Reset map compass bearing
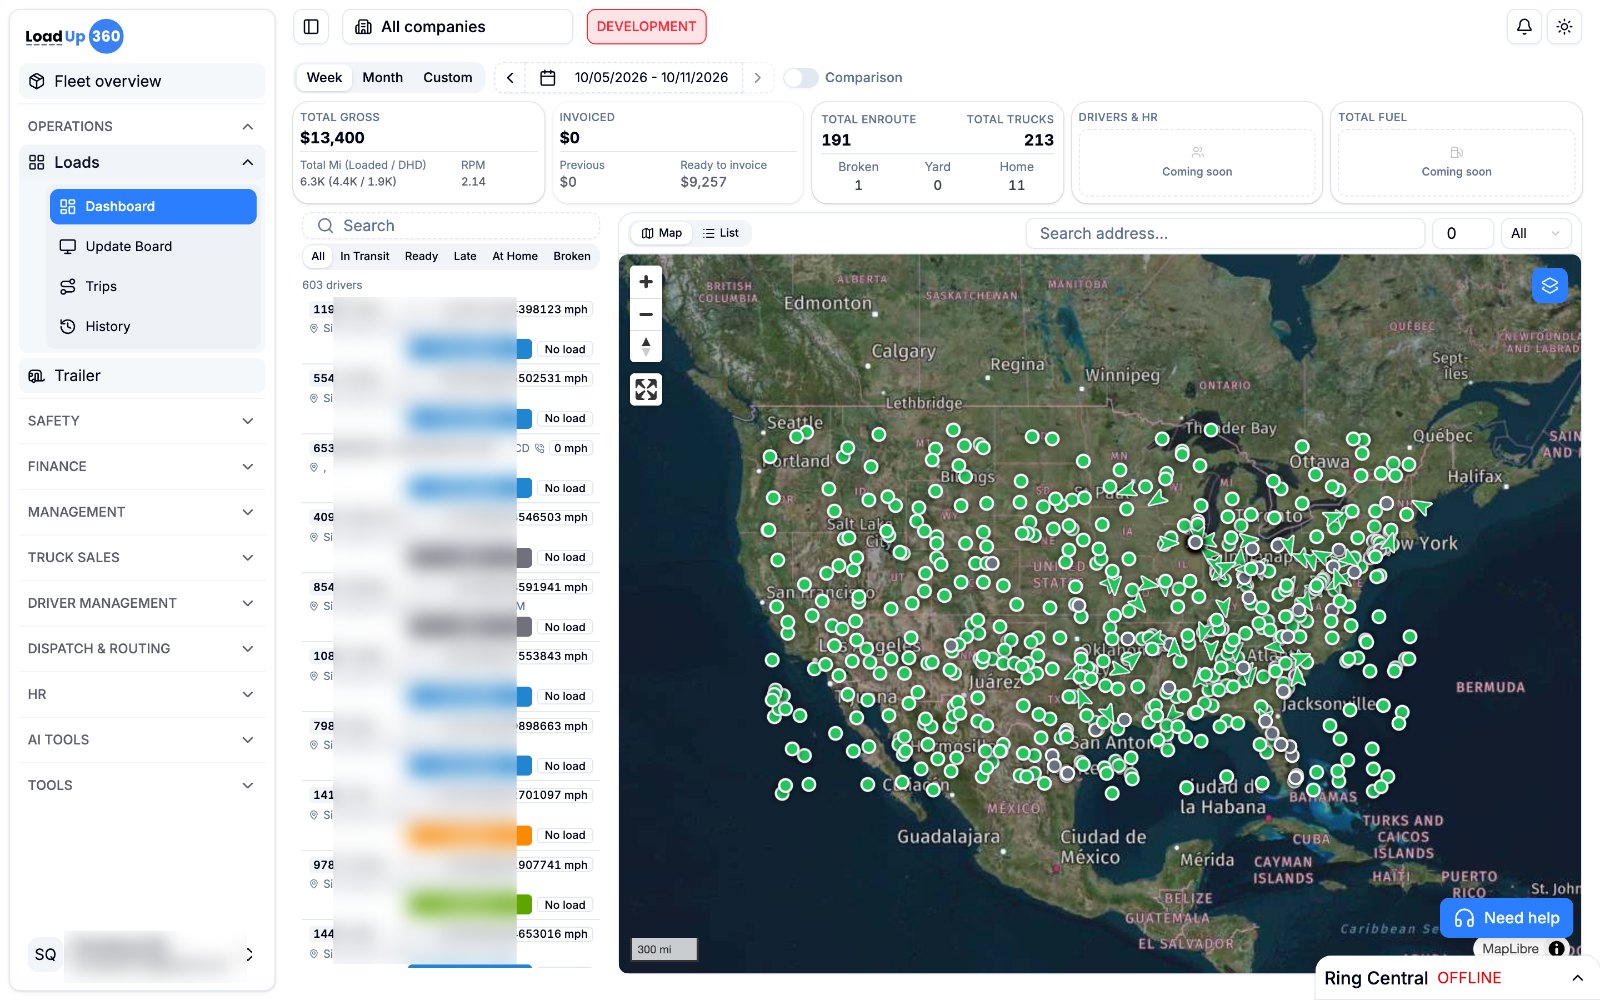This screenshot has width=1600, height=1000. point(646,346)
